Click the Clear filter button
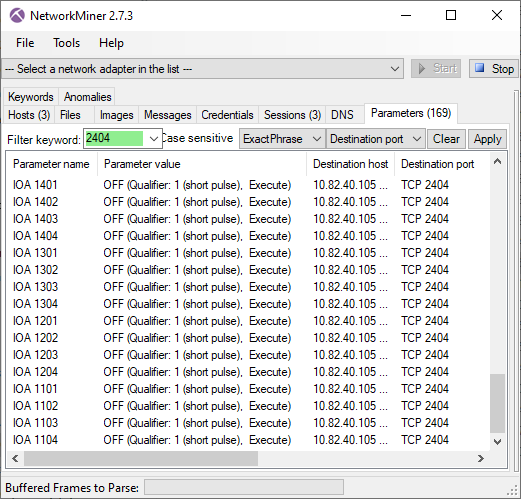Screen dimensions: 521x499 [446, 139]
